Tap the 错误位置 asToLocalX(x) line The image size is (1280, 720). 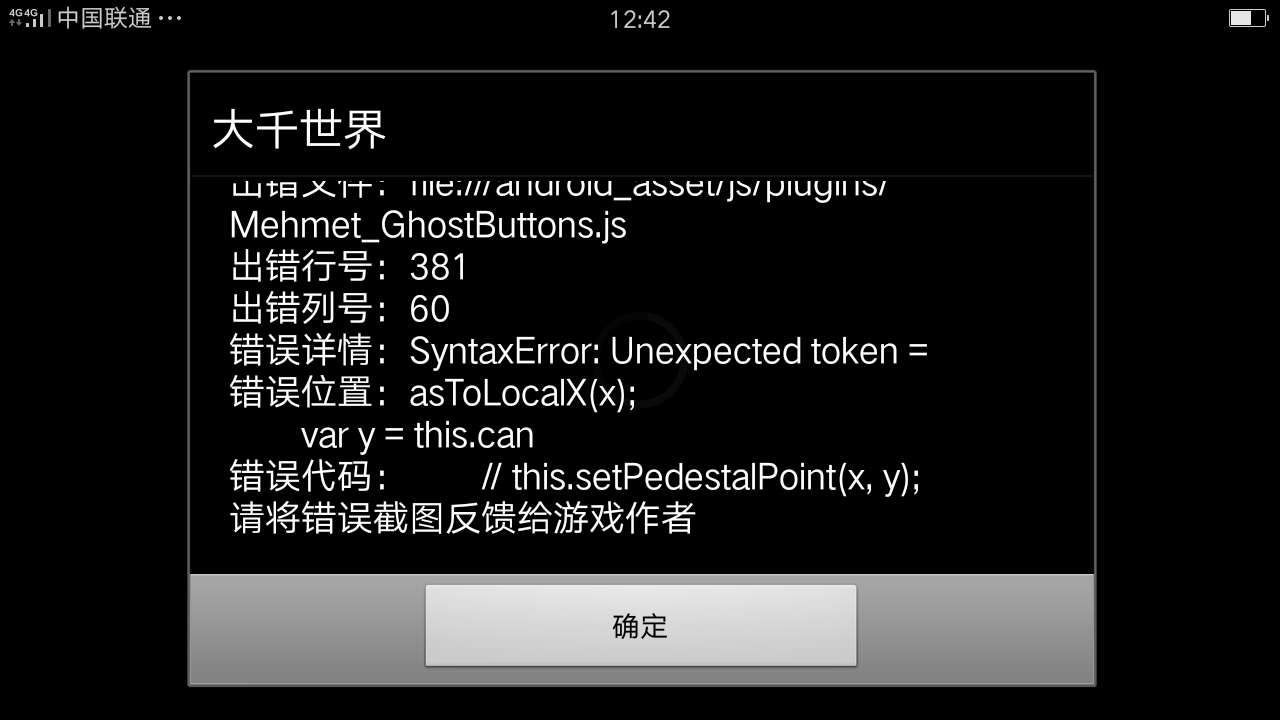point(433,393)
